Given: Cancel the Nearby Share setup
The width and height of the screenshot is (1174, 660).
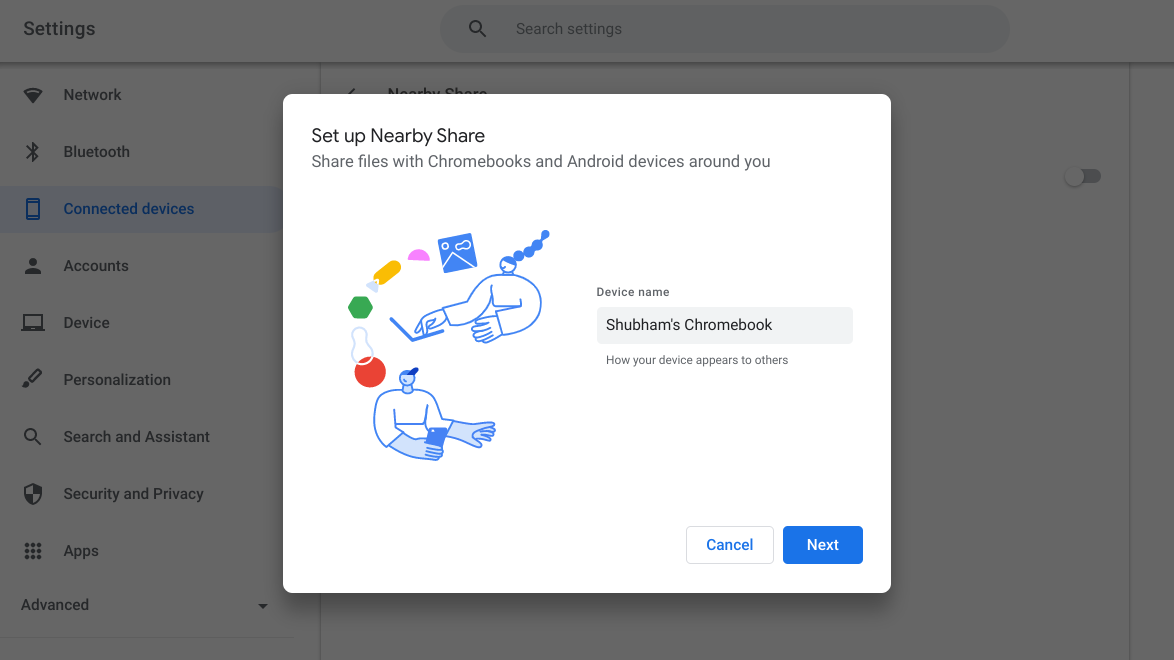Looking at the screenshot, I should tap(729, 544).
